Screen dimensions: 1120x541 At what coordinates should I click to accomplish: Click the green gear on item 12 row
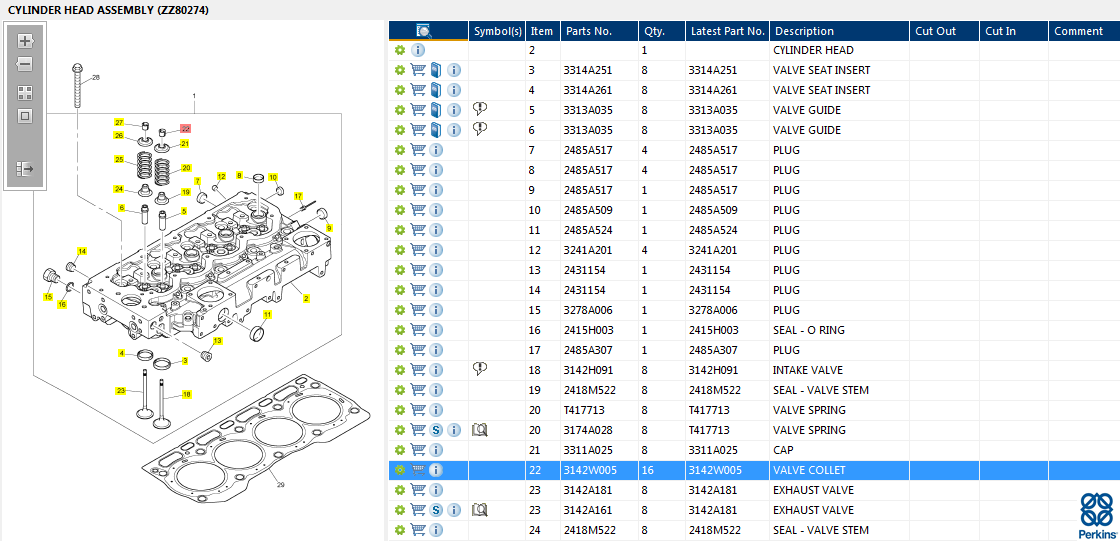coord(400,250)
